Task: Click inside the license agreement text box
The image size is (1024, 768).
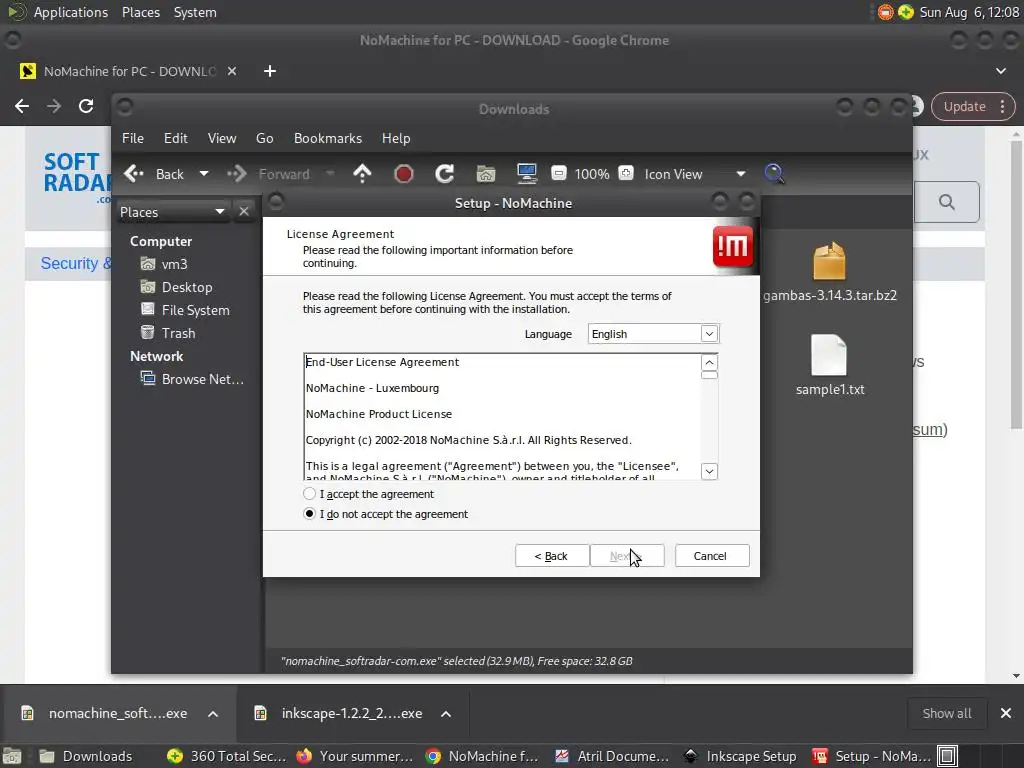Action: pos(502,417)
